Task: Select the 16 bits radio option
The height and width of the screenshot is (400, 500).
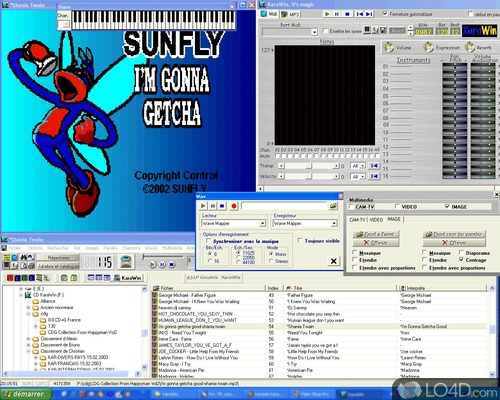Action: 210,261
